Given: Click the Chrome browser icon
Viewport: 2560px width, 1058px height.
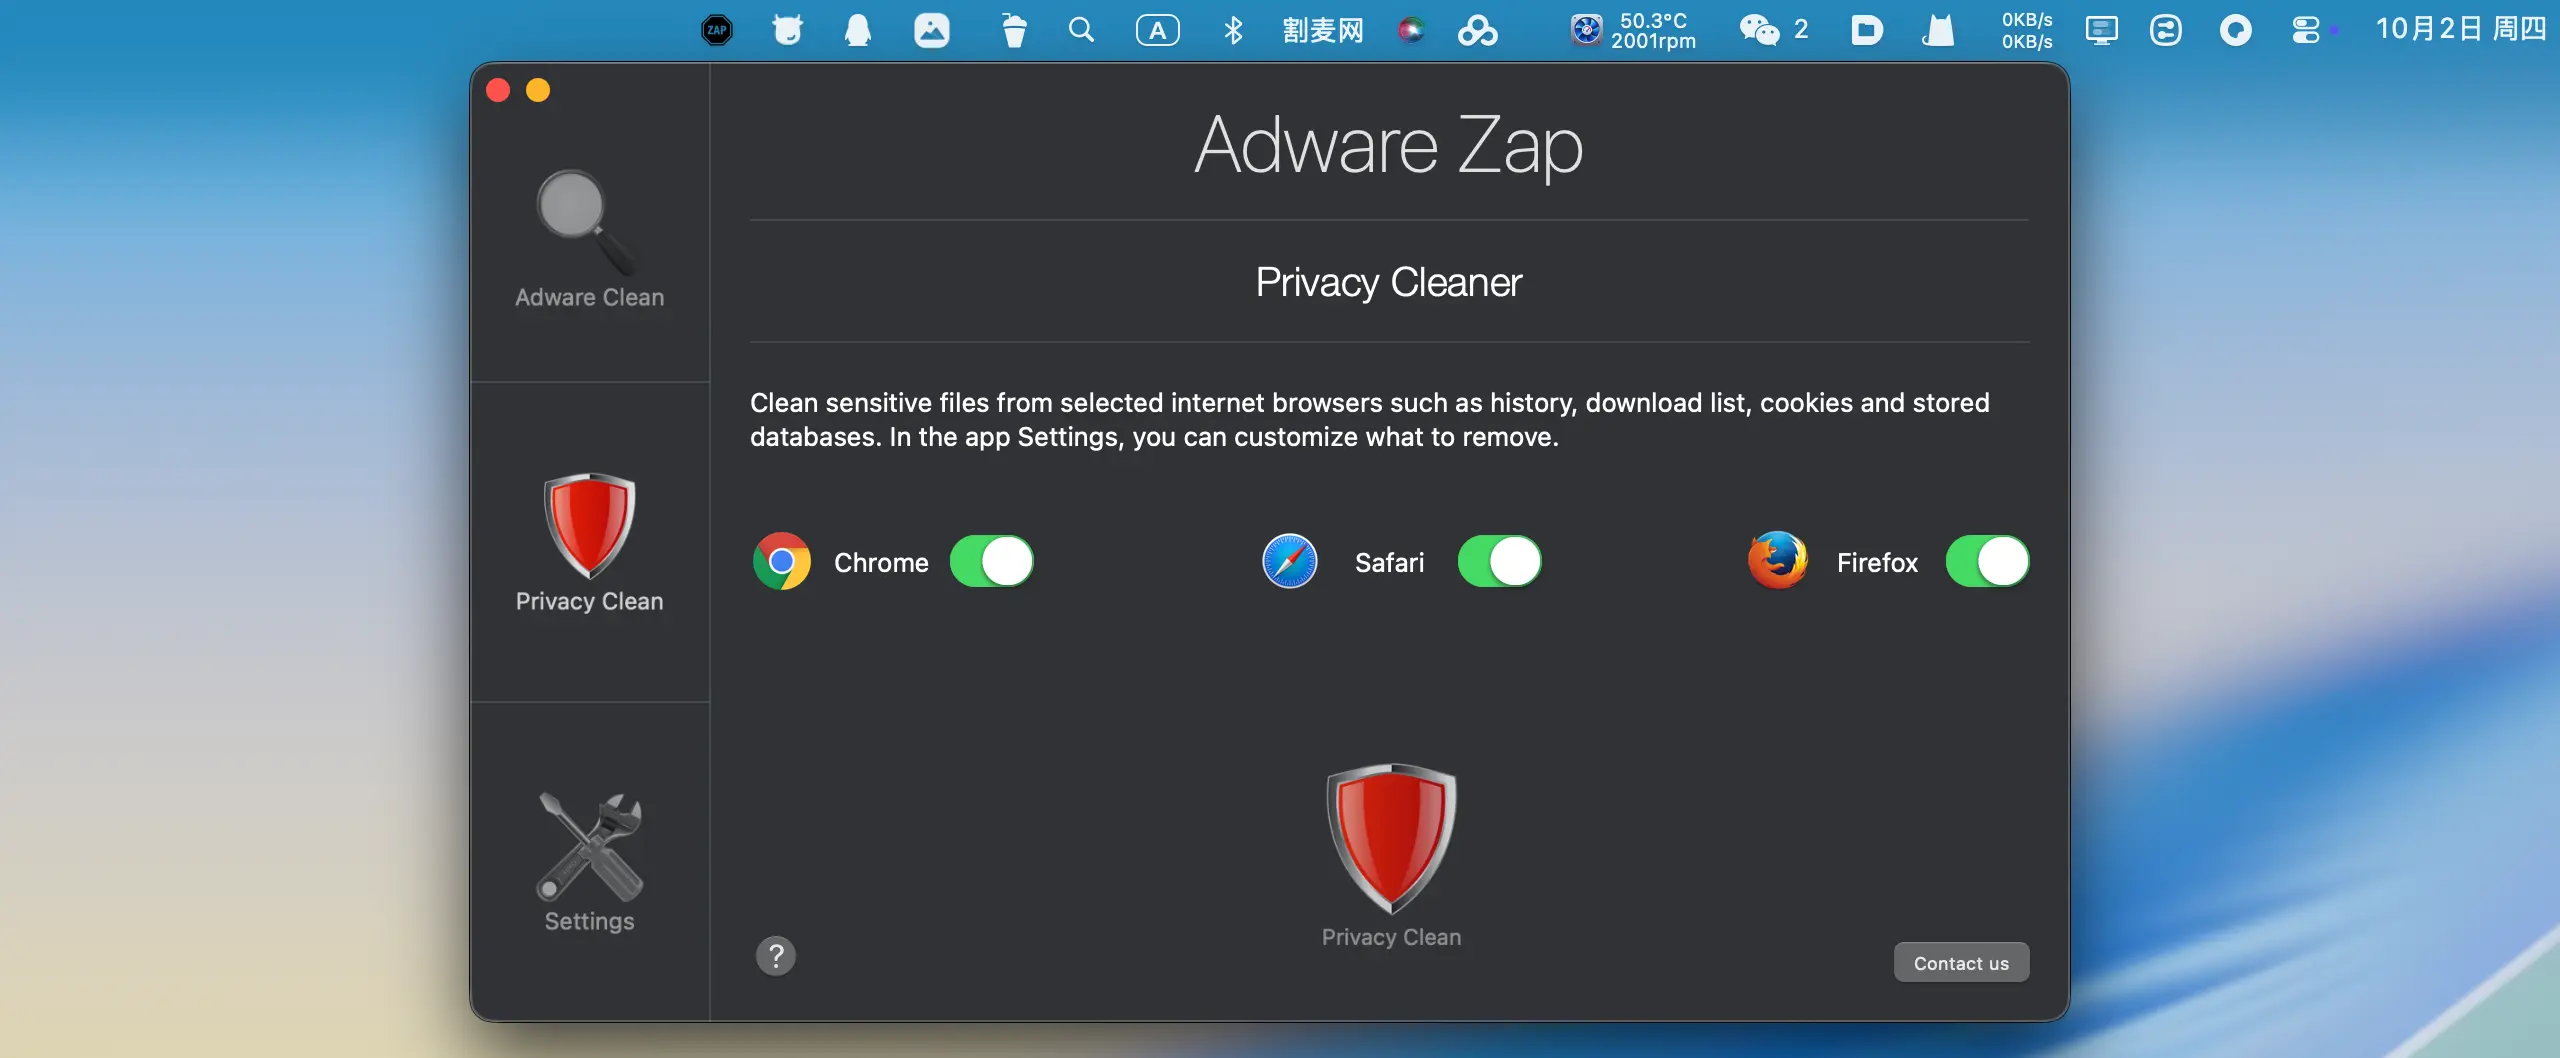Looking at the screenshot, I should (x=782, y=562).
